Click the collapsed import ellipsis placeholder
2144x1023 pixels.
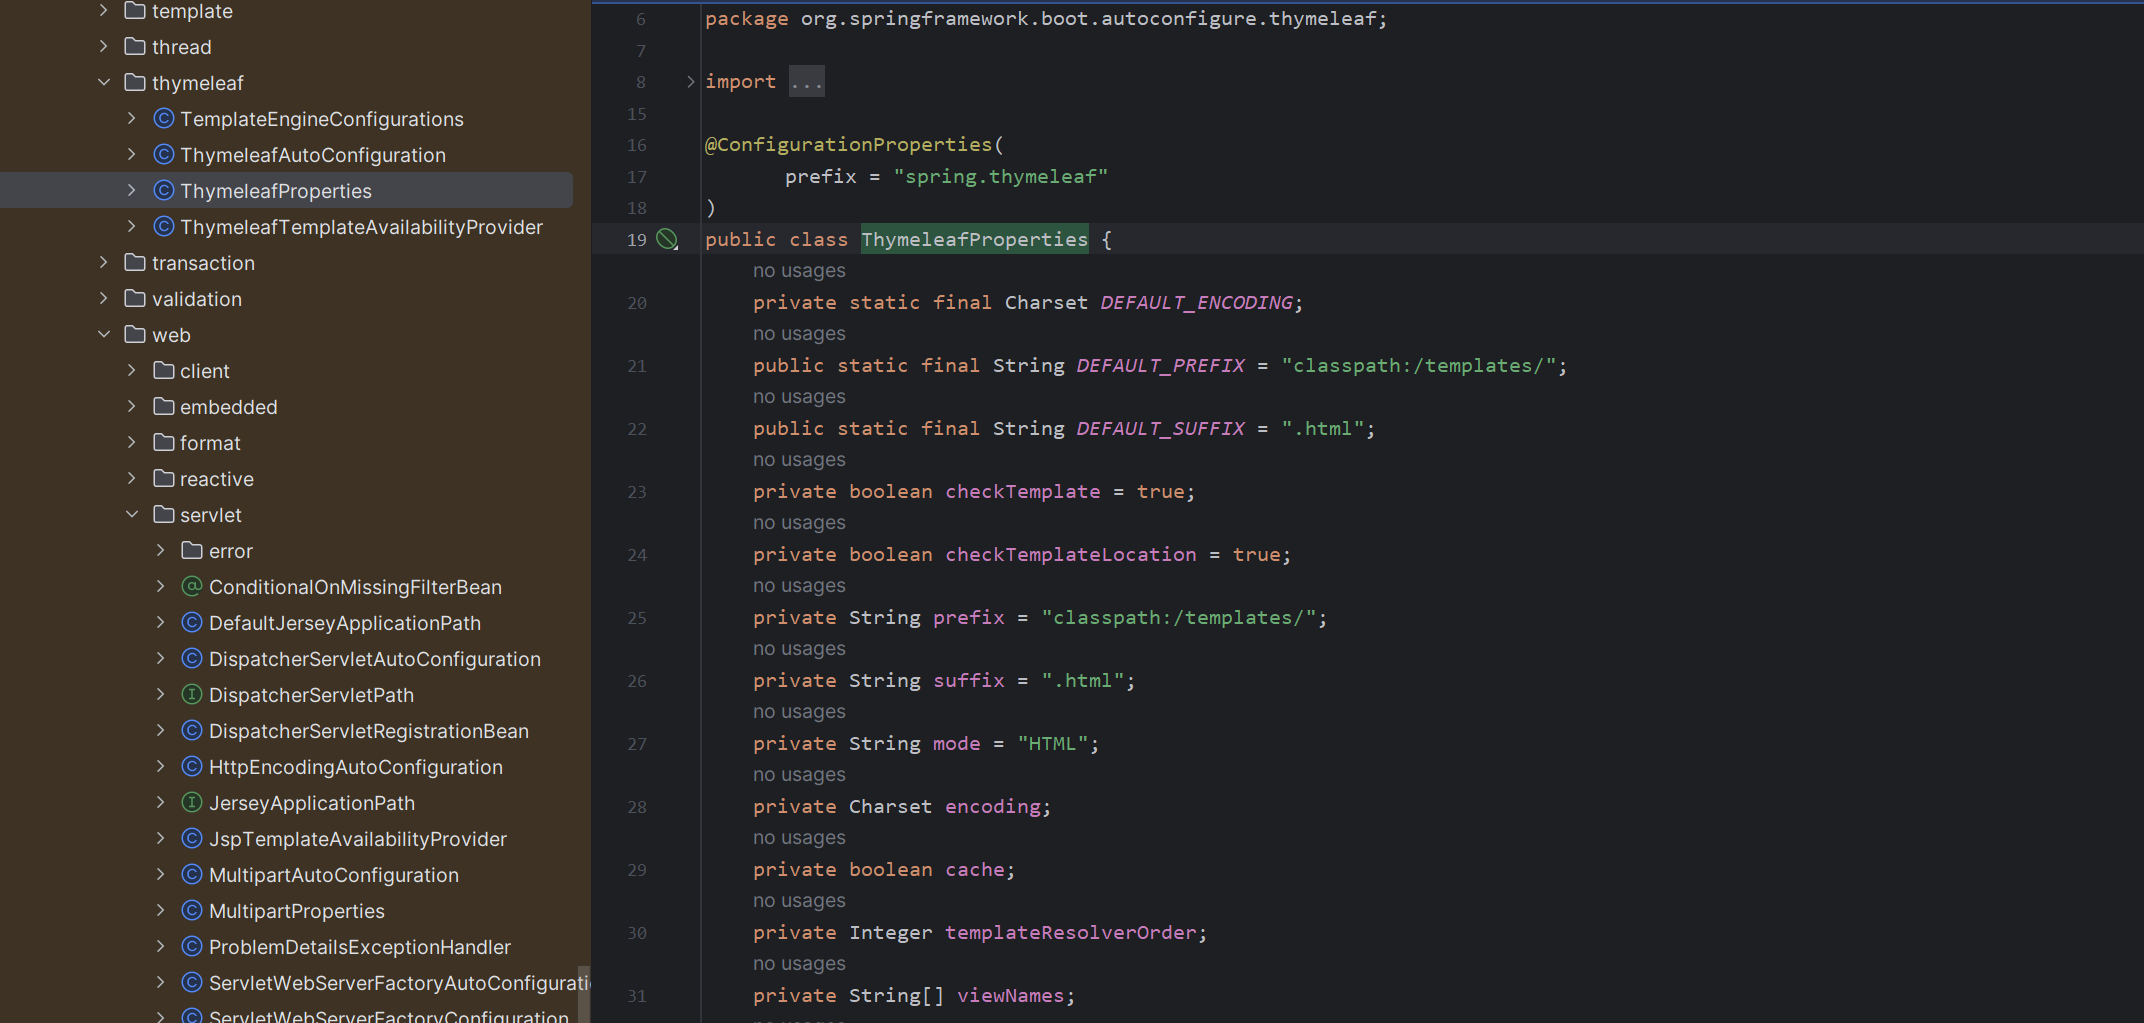click(806, 82)
